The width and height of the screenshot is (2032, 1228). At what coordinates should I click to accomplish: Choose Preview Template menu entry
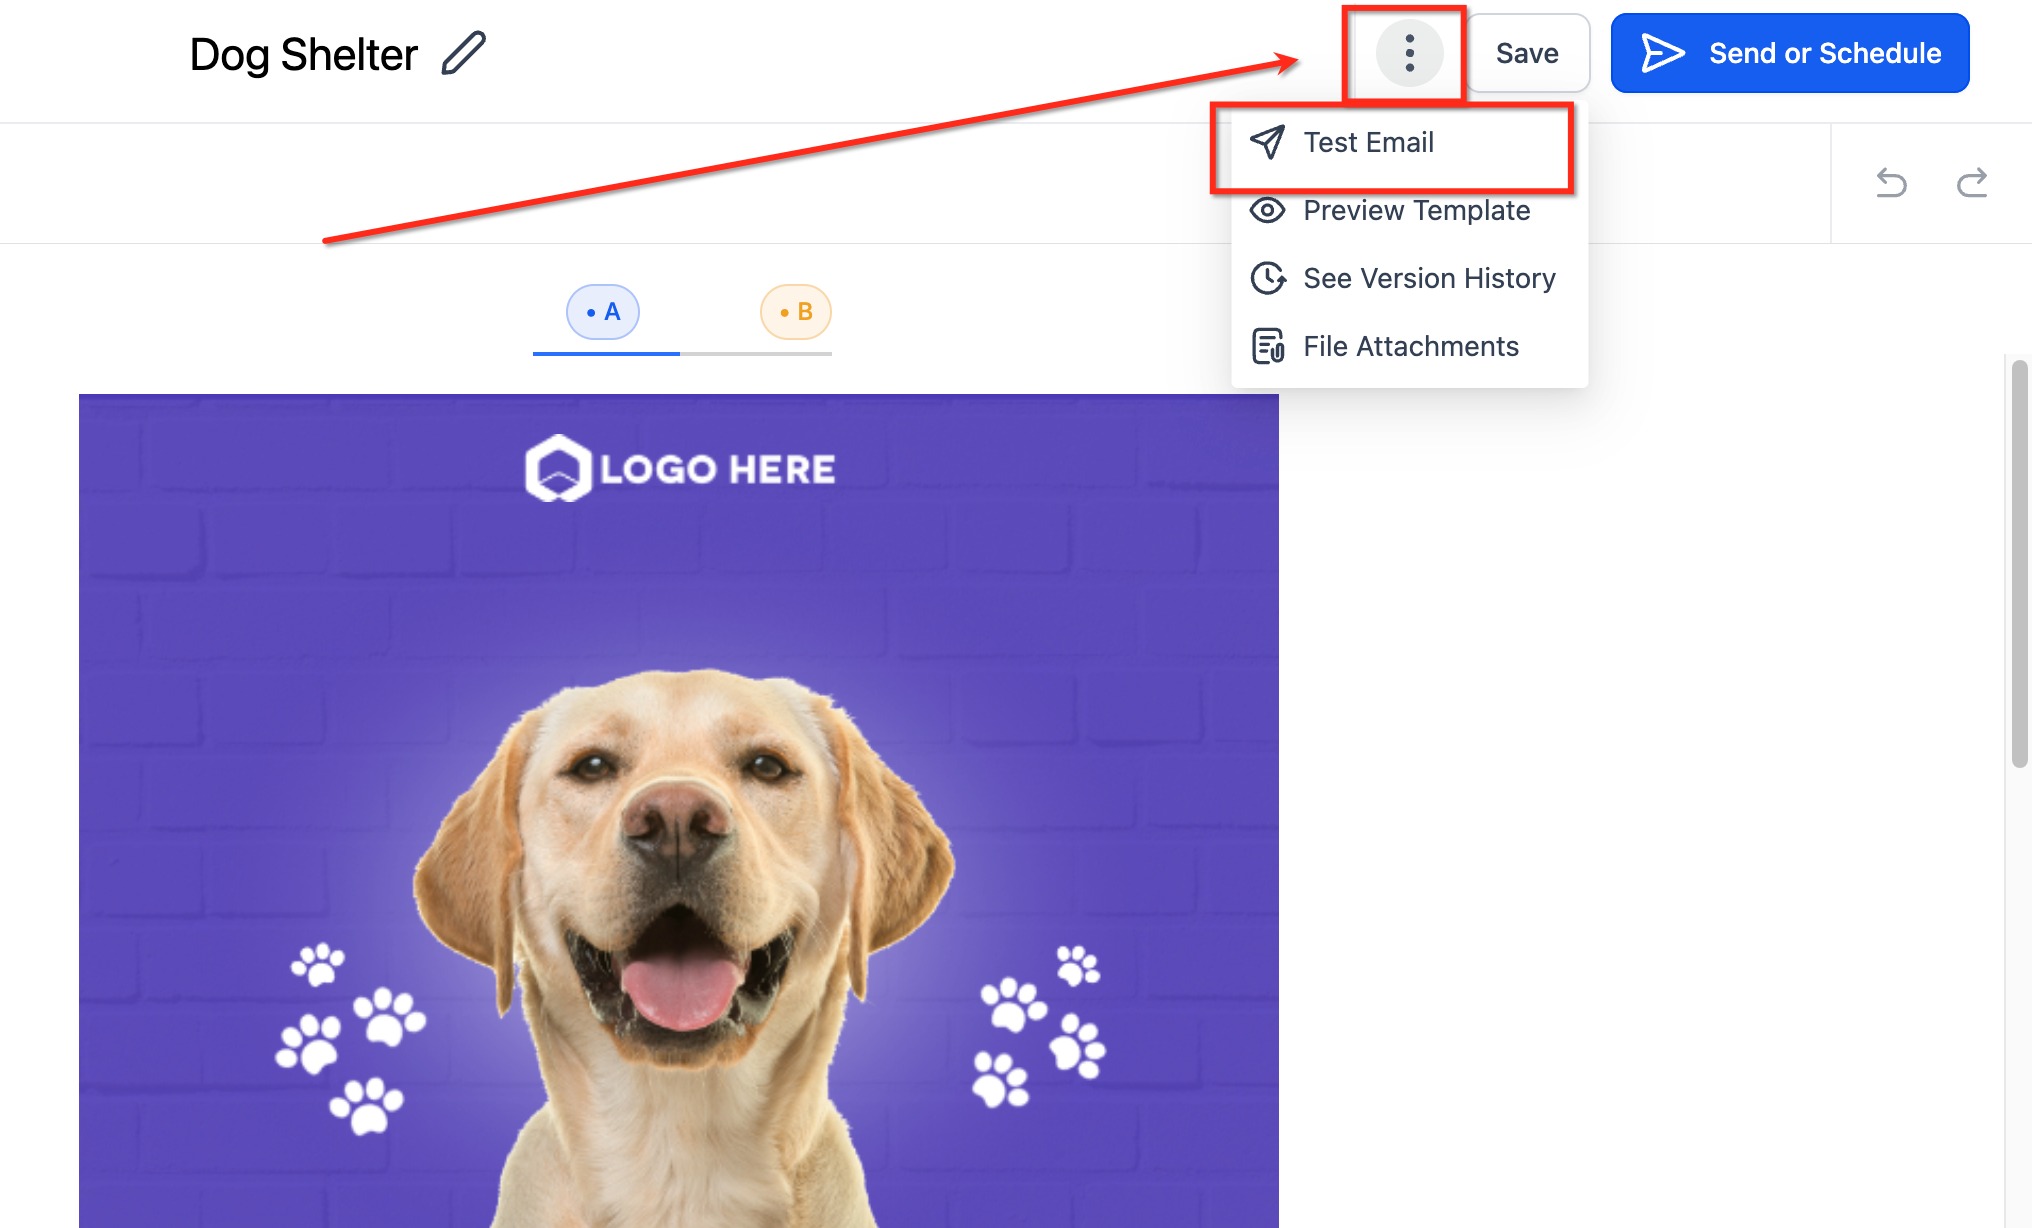tap(1416, 210)
